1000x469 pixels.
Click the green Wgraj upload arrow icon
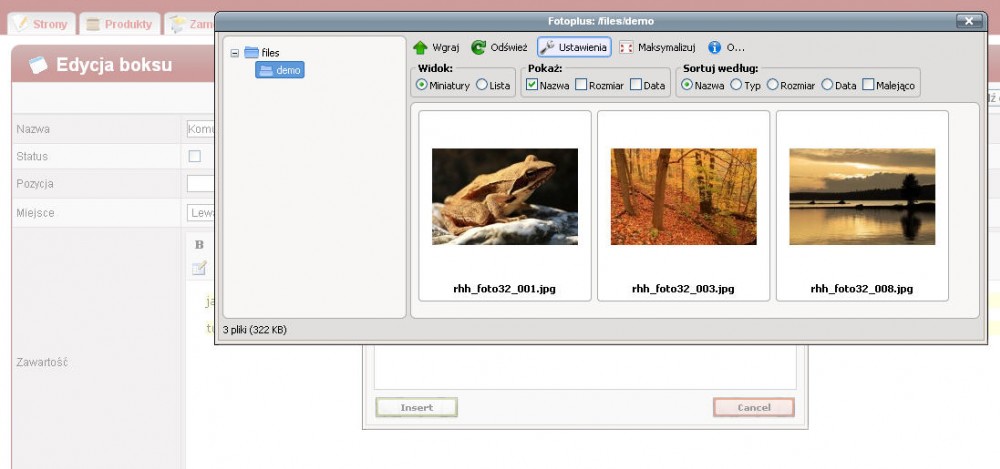[x=420, y=48]
